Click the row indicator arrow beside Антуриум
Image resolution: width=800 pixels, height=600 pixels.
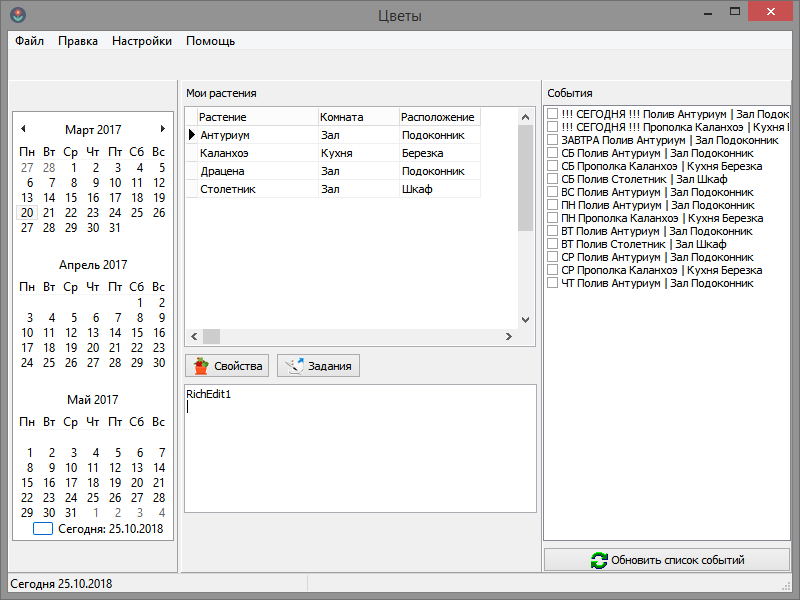tap(192, 134)
